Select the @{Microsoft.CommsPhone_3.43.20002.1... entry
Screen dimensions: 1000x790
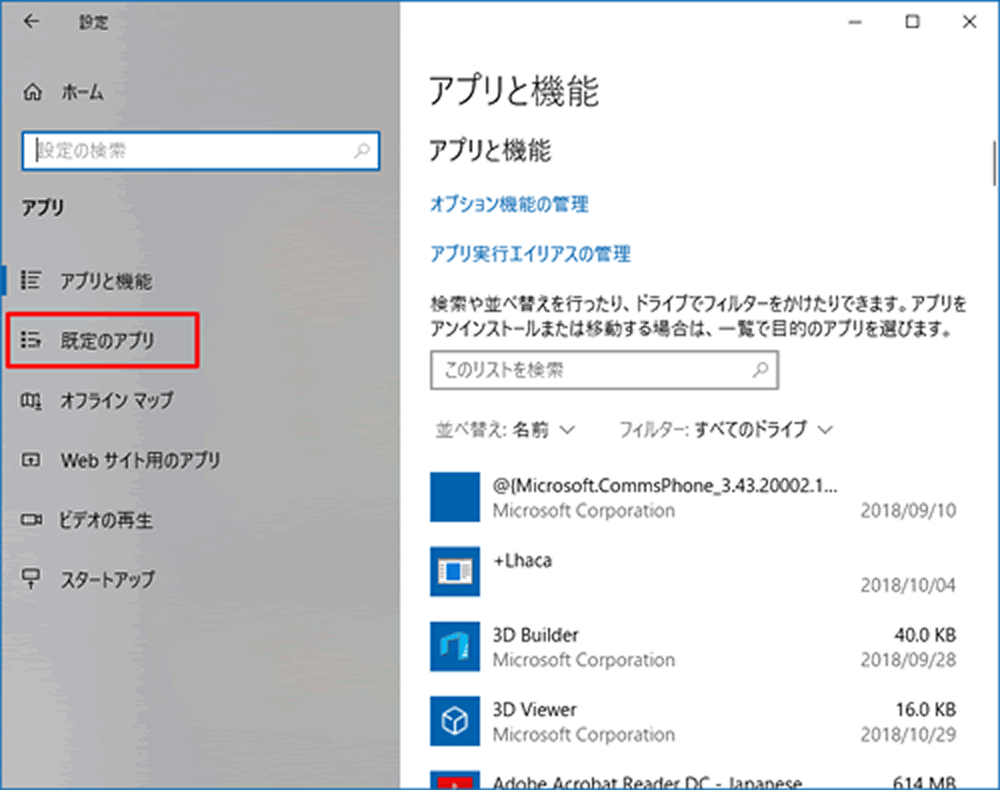(x=665, y=486)
